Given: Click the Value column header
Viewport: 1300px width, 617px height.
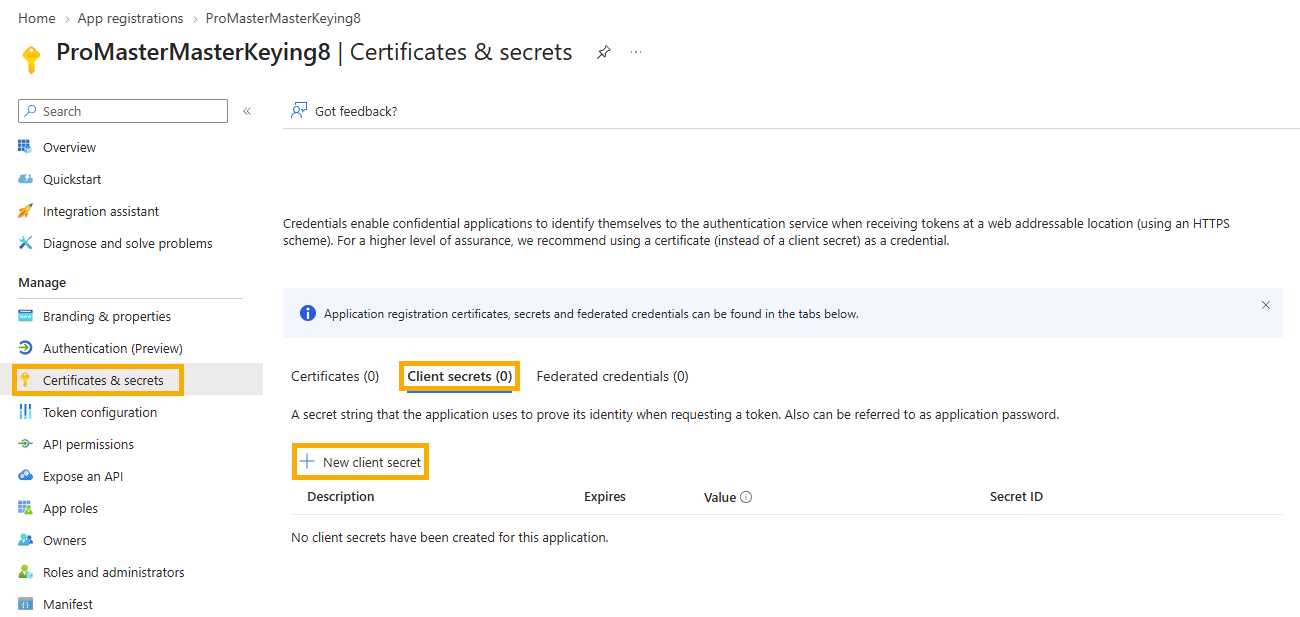Looking at the screenshot, I should (x=720, y=497).
